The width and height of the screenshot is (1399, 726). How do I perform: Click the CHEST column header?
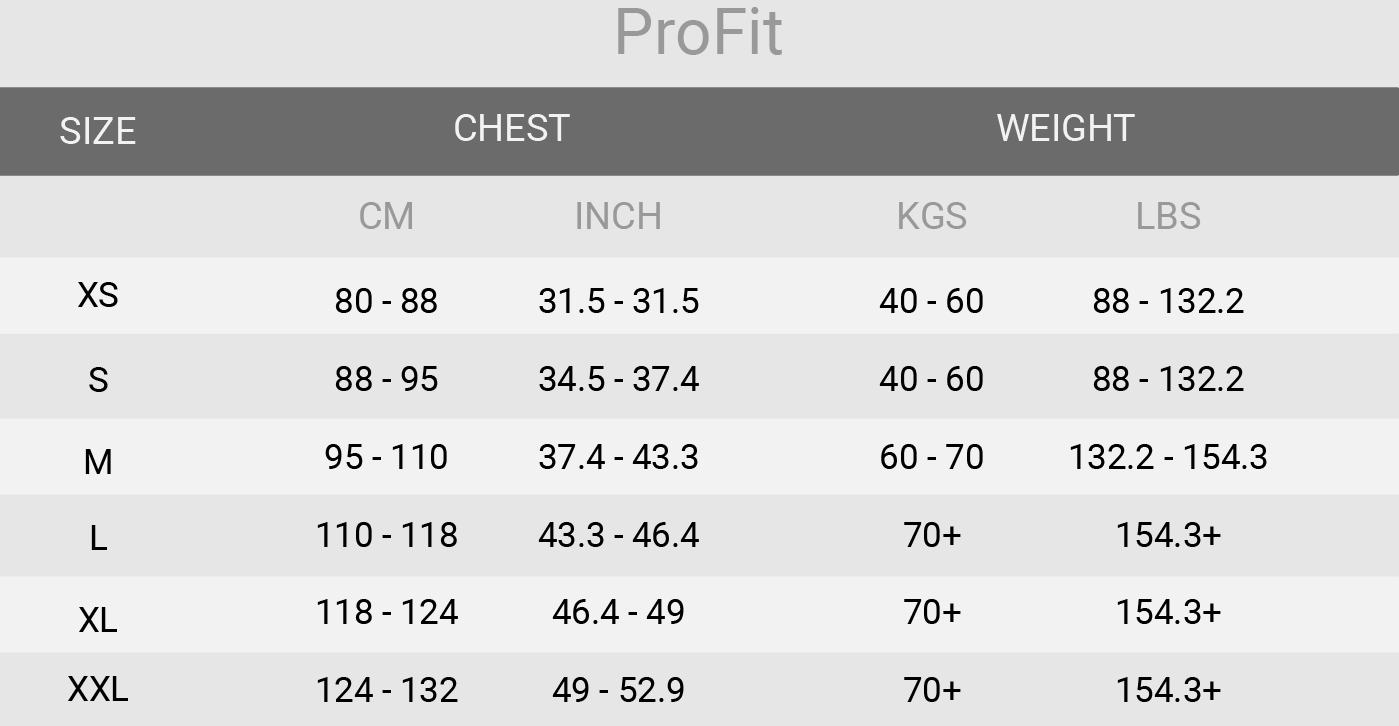click(x=511, y=128)
